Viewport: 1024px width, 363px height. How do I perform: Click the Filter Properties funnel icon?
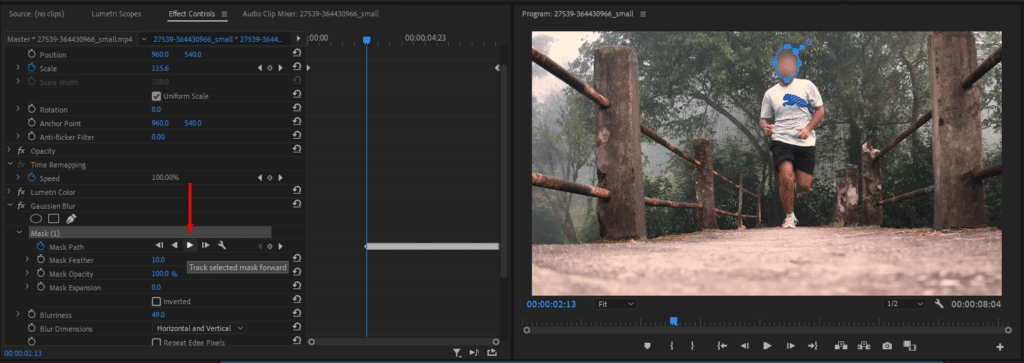tap(457, 353)
